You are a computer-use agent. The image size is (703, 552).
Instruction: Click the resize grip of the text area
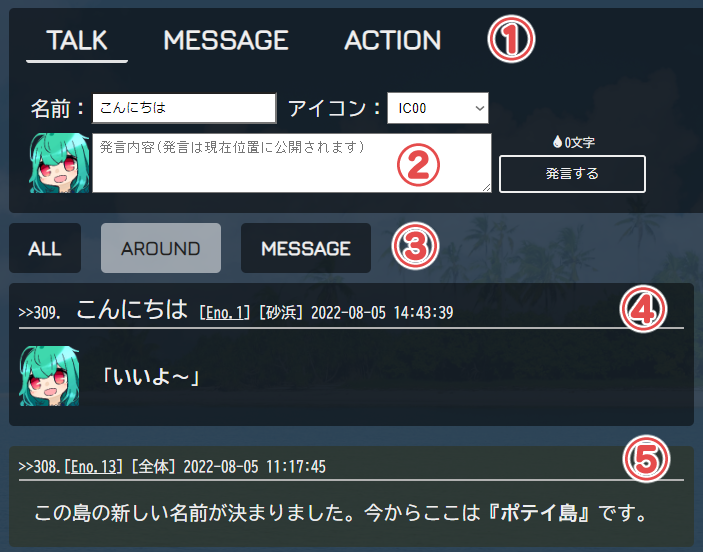pos(487,188)
